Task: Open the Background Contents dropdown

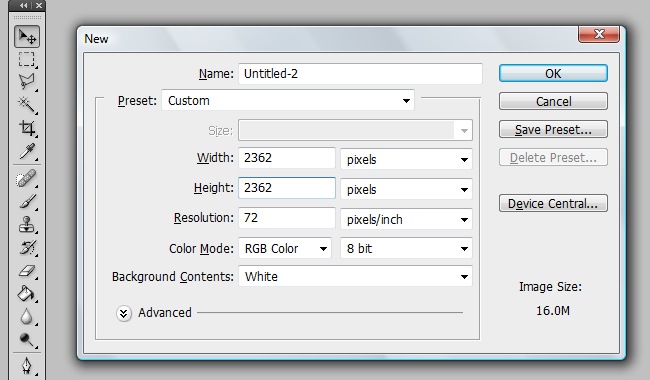Action: pyautogui.click(x=355, y=276)
